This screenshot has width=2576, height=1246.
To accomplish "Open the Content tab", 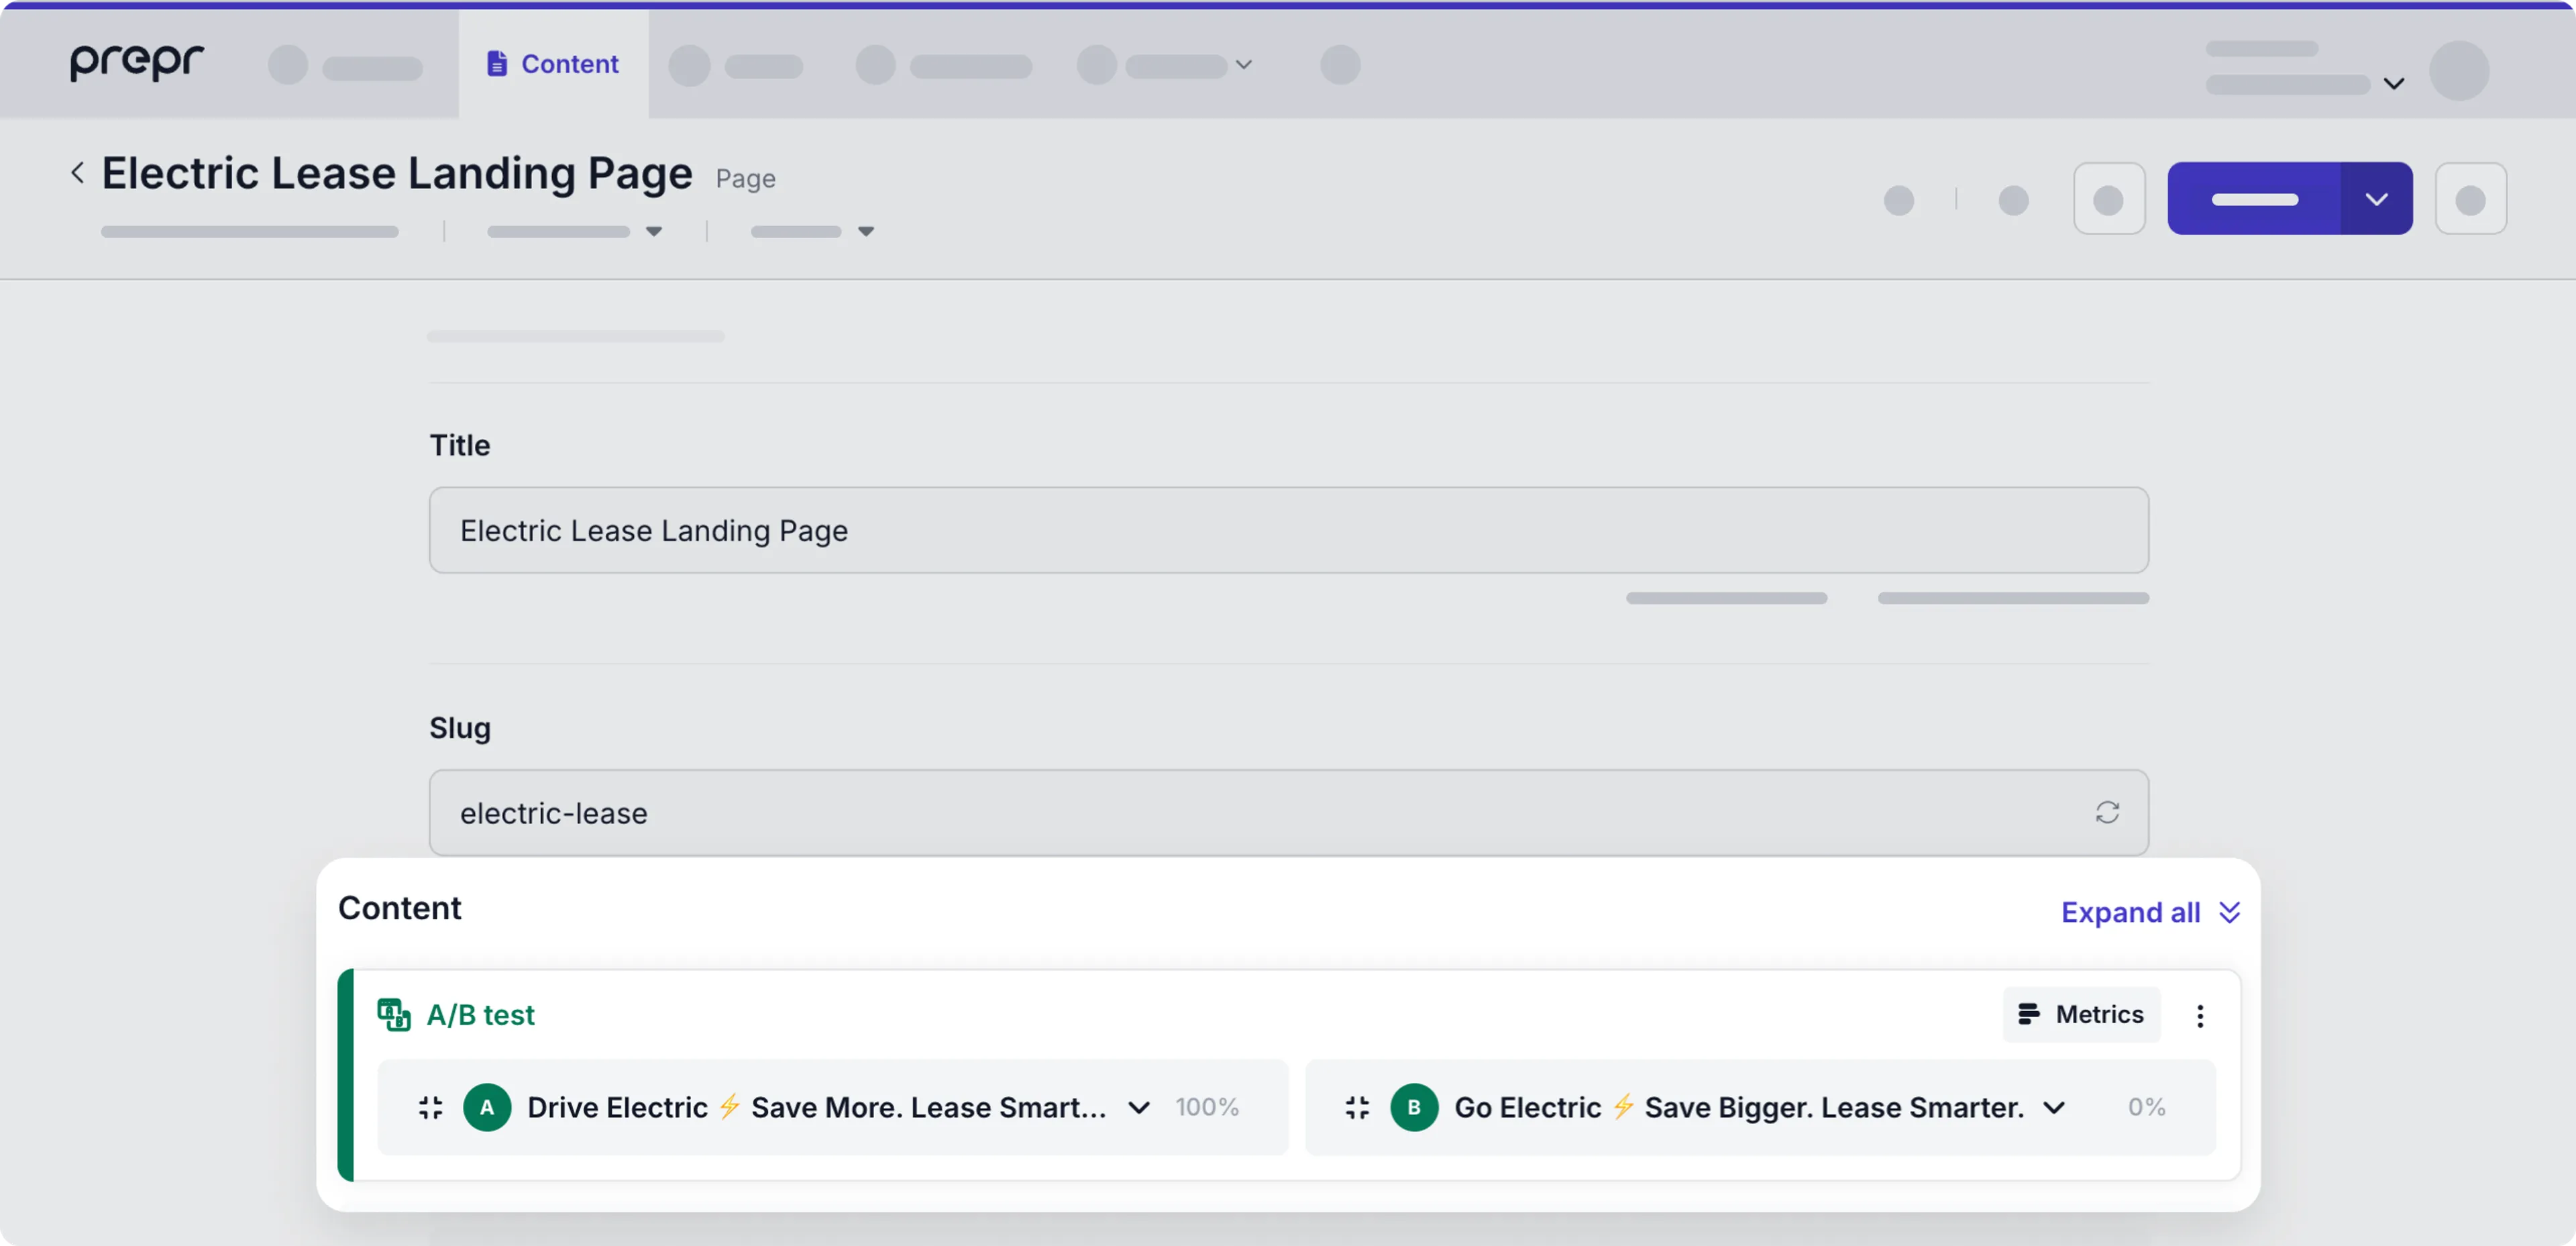I will pyautogui.click(x=553, y=64).
